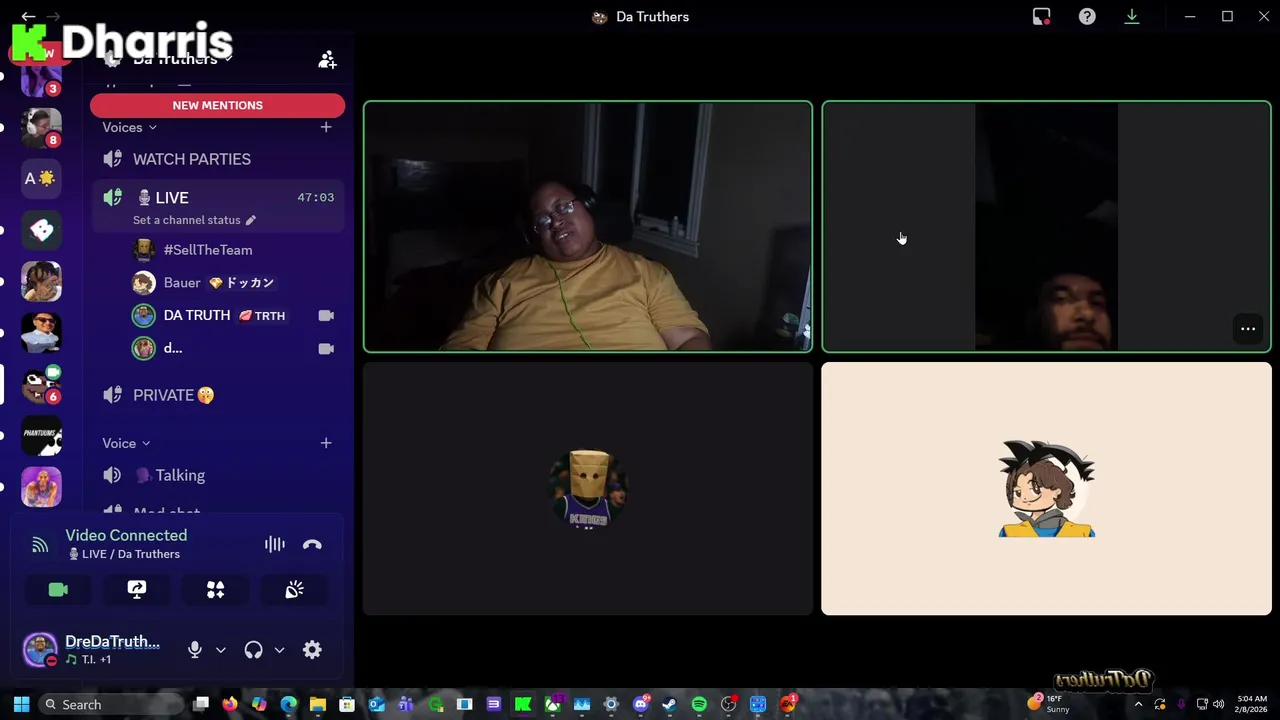Image resolution: width=1280 pixels, height=720 pixels.
Task: Open the Windows Start menu
Action: coord(21,704)
